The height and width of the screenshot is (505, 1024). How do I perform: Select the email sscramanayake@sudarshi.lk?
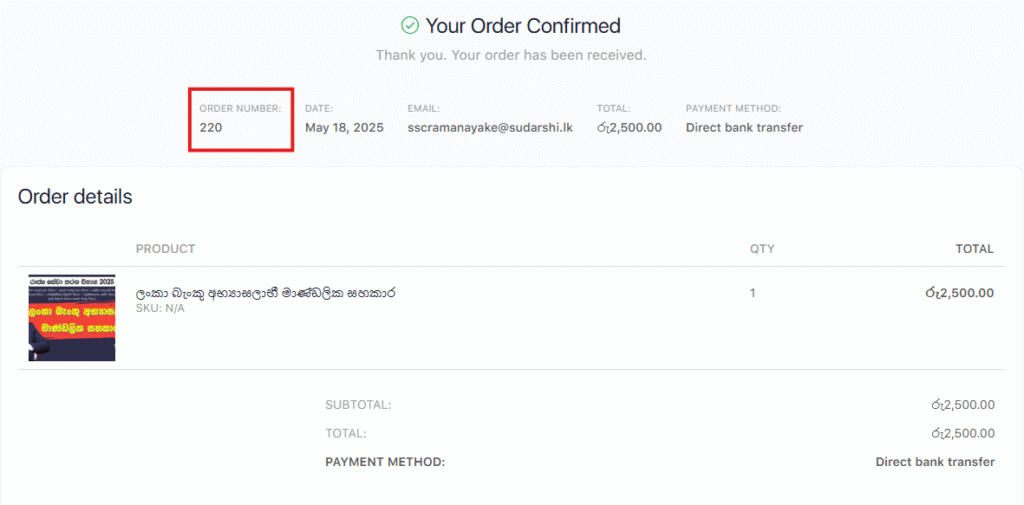click(x=490, y=127)
